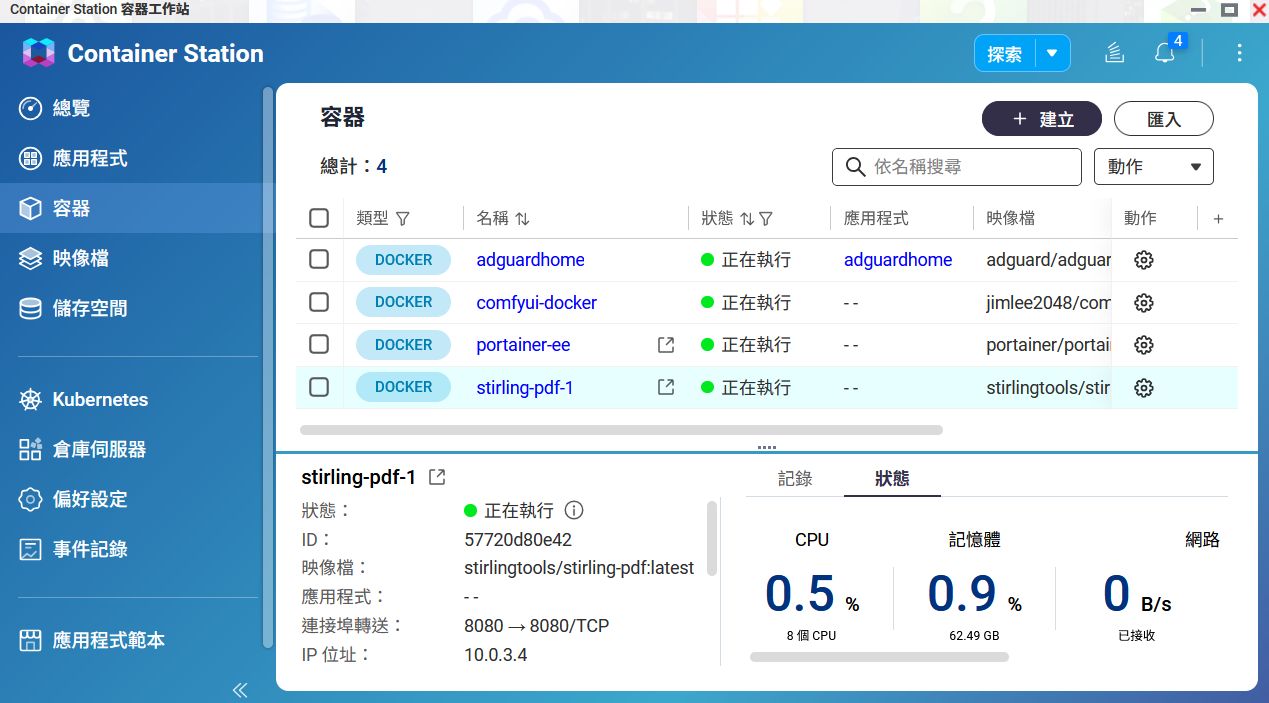
Task: Check the adguardhome row checkbox
Action: [x=319, y=259]
